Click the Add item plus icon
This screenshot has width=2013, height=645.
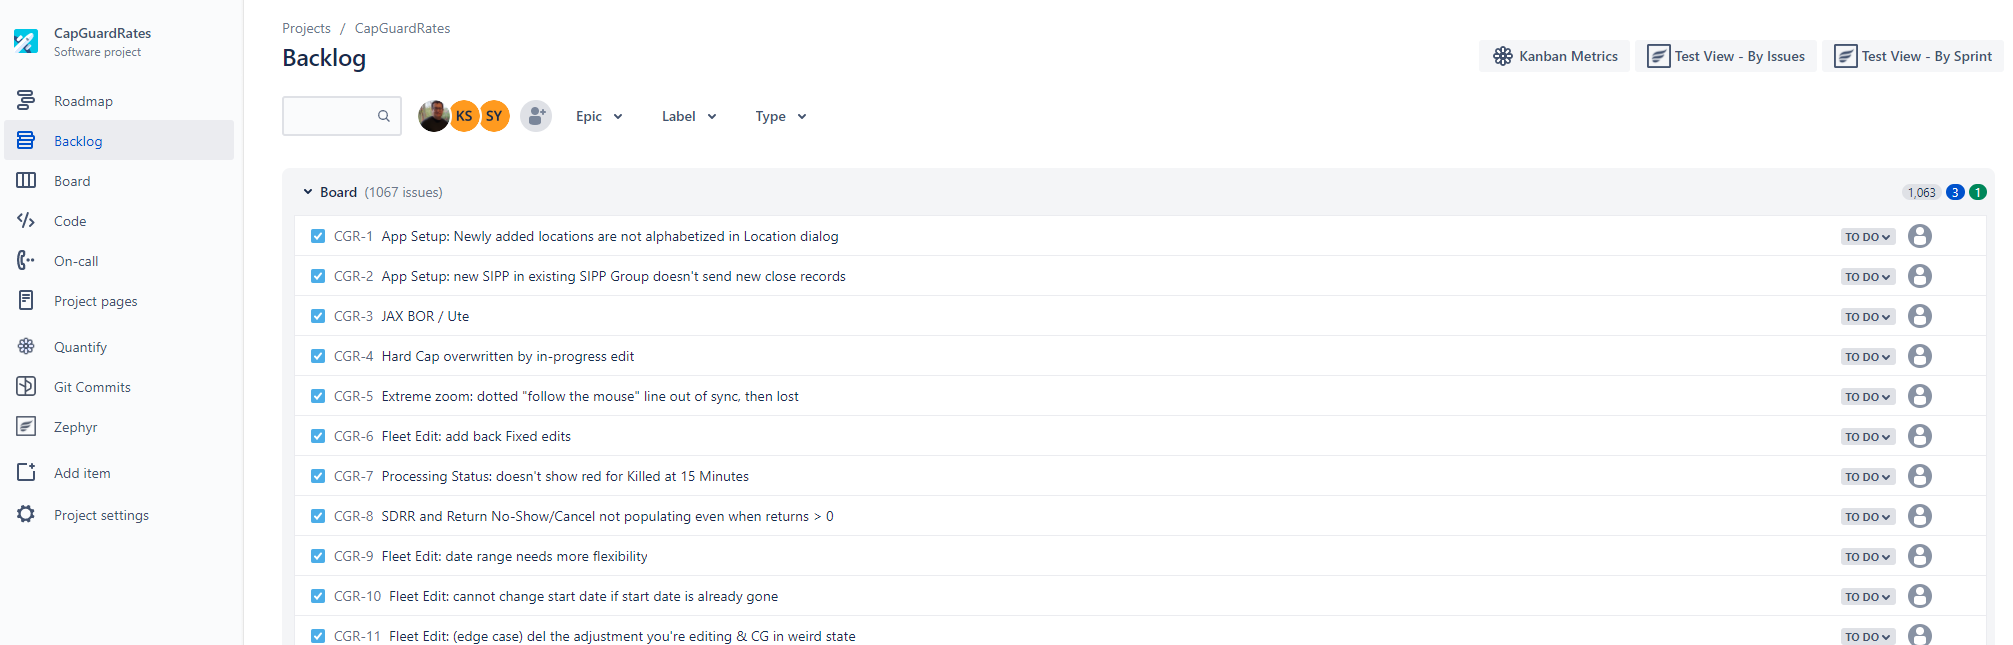26,472
